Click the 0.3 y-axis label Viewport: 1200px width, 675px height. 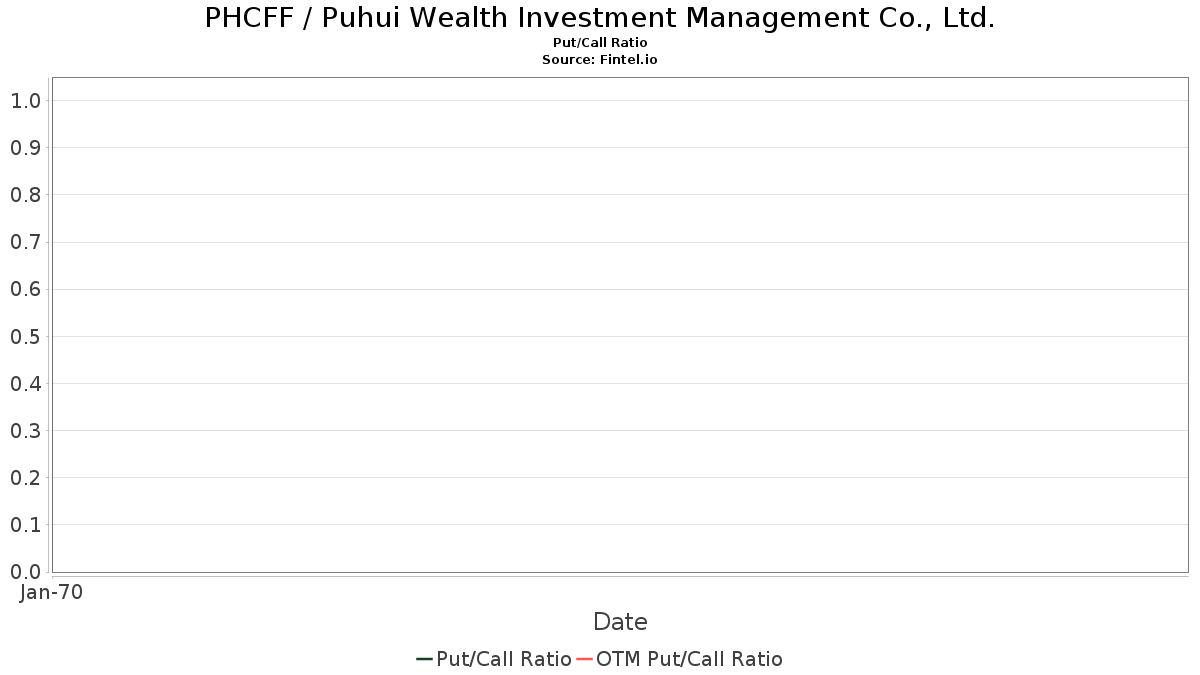pyautogui.click(x=26, y=431)
